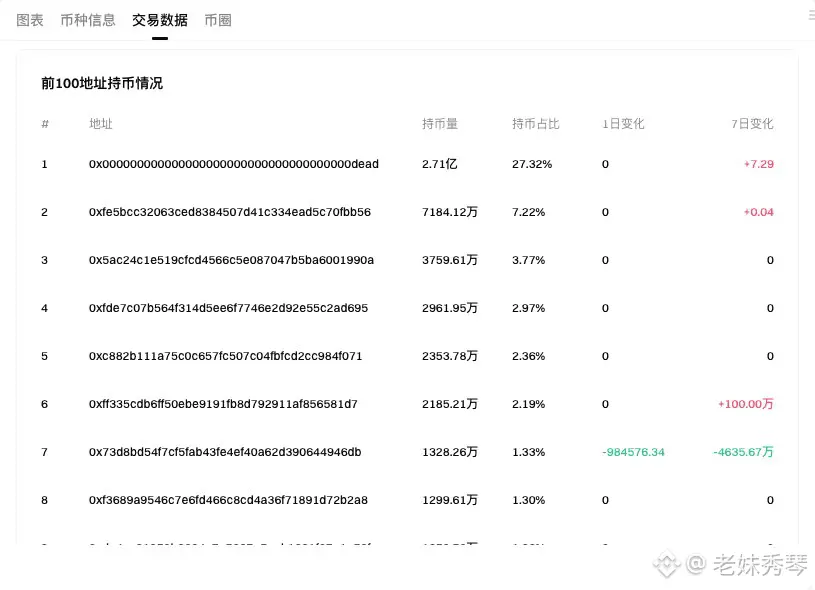Screen dimensions: 815x590
Task: Click the +0.04 seven-day change
Action: pos(759,212)
